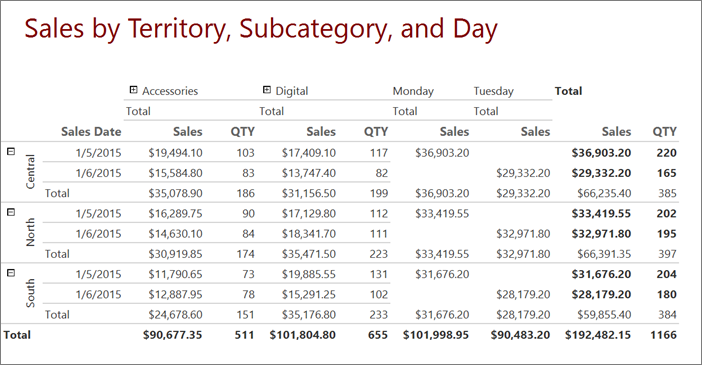Viewport: 702px width, 365px height.
Task: Click North 1/6/2015 date cell
Action: coord(98,234)
